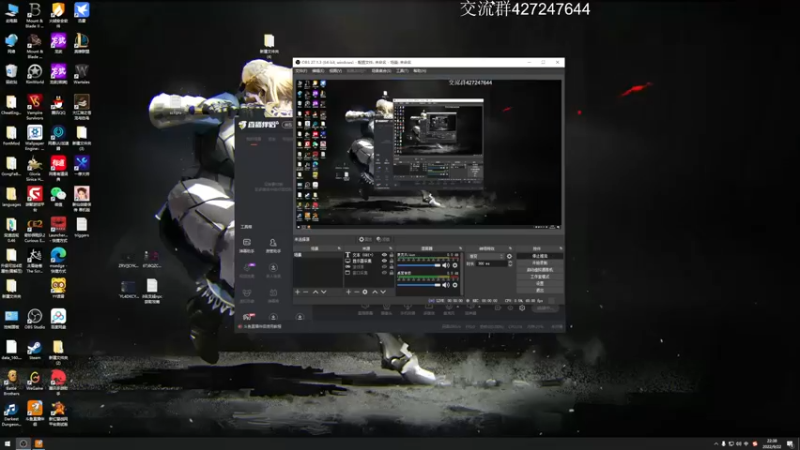Viewport: 800px width, 450px height.
Task: Add a new scene with plus icon
Action: (297, 292)
